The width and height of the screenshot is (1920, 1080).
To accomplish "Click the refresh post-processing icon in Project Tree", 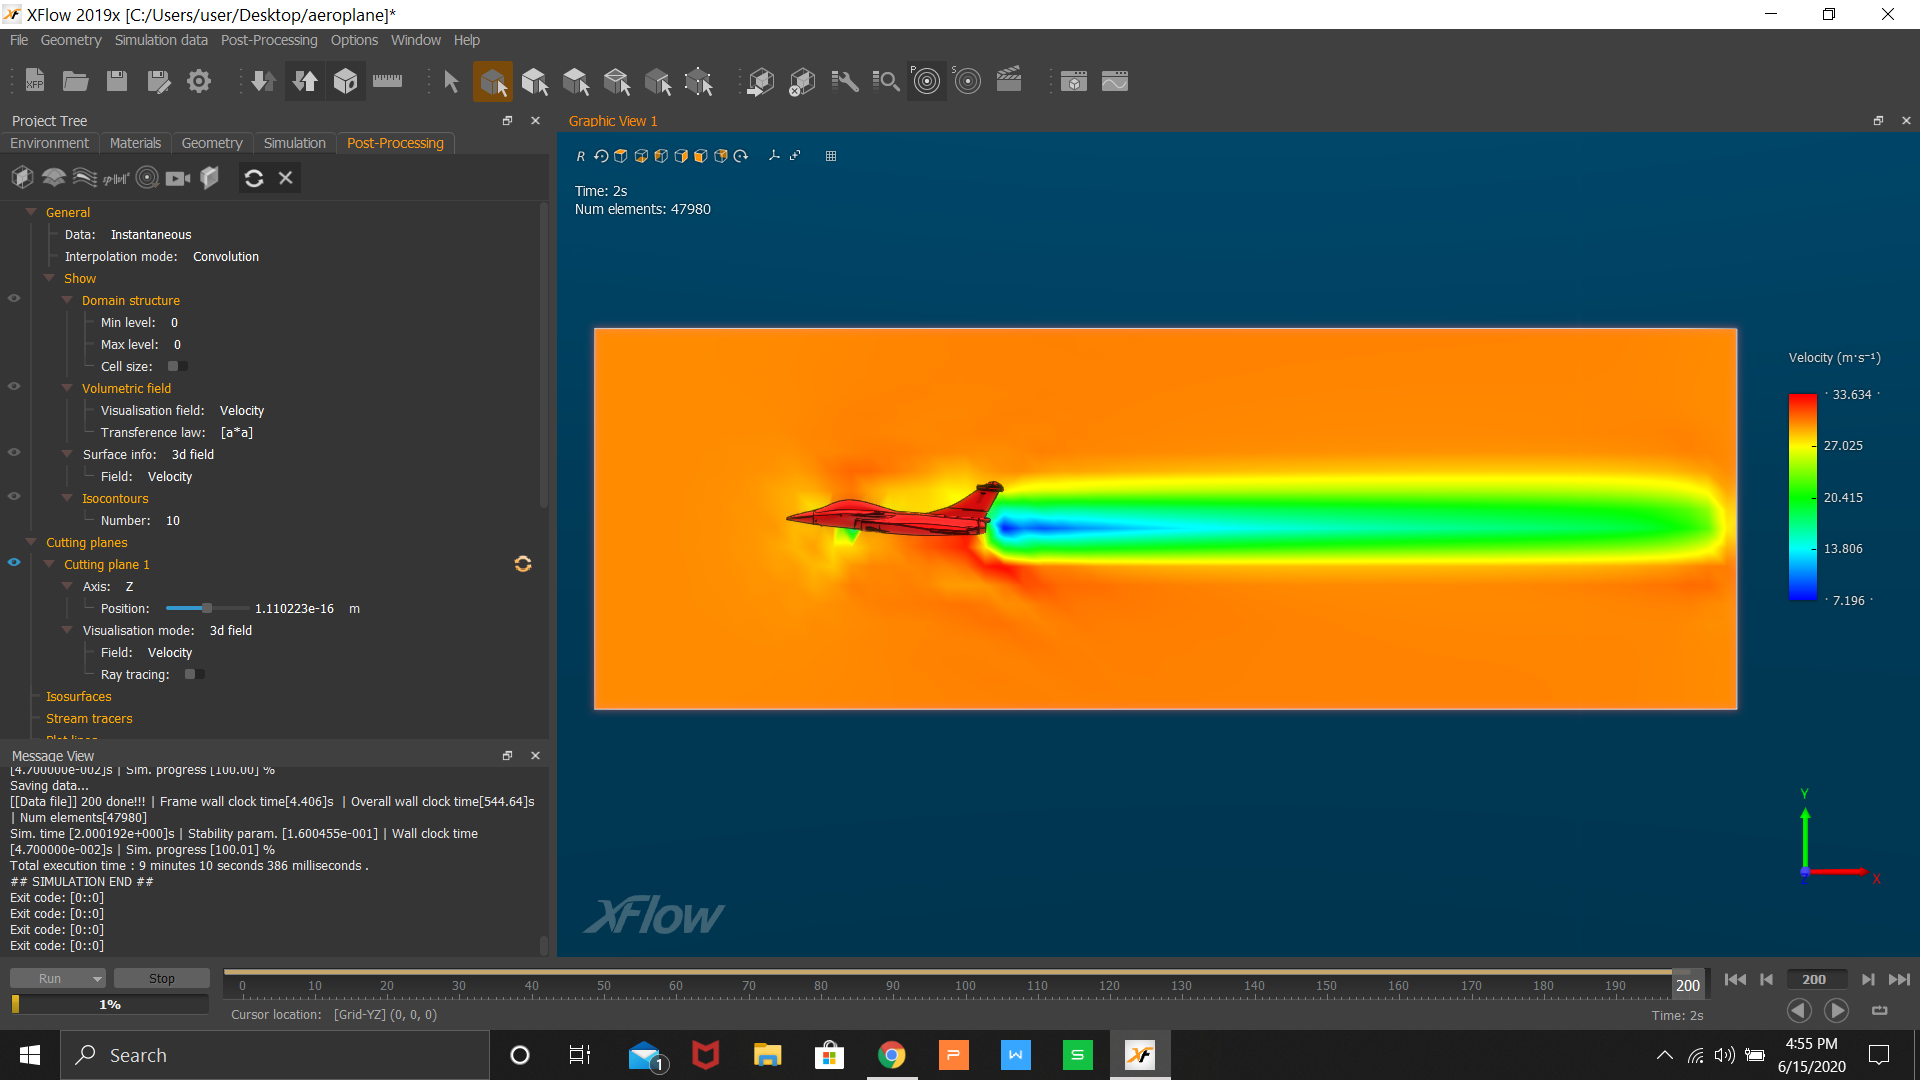I will pyautogui.click(x=254, y=178).
